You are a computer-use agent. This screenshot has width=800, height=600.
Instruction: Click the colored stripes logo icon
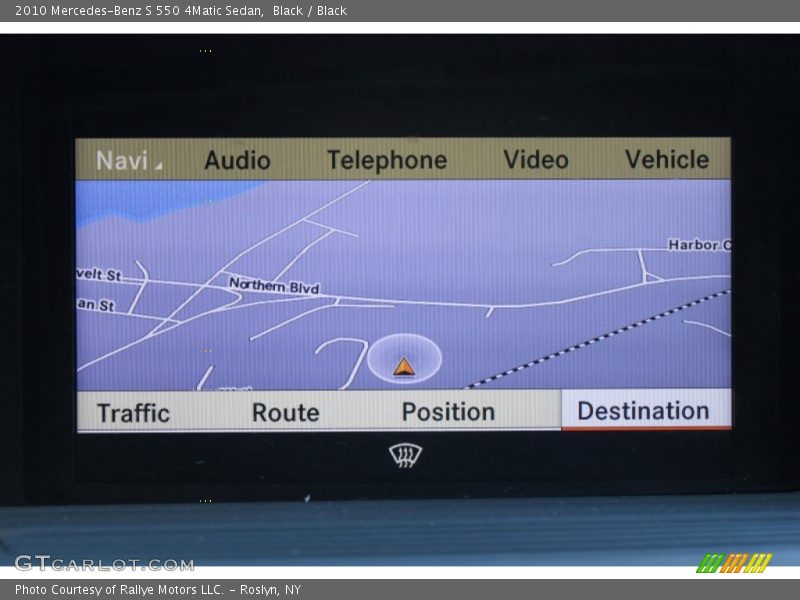(734, 563)
